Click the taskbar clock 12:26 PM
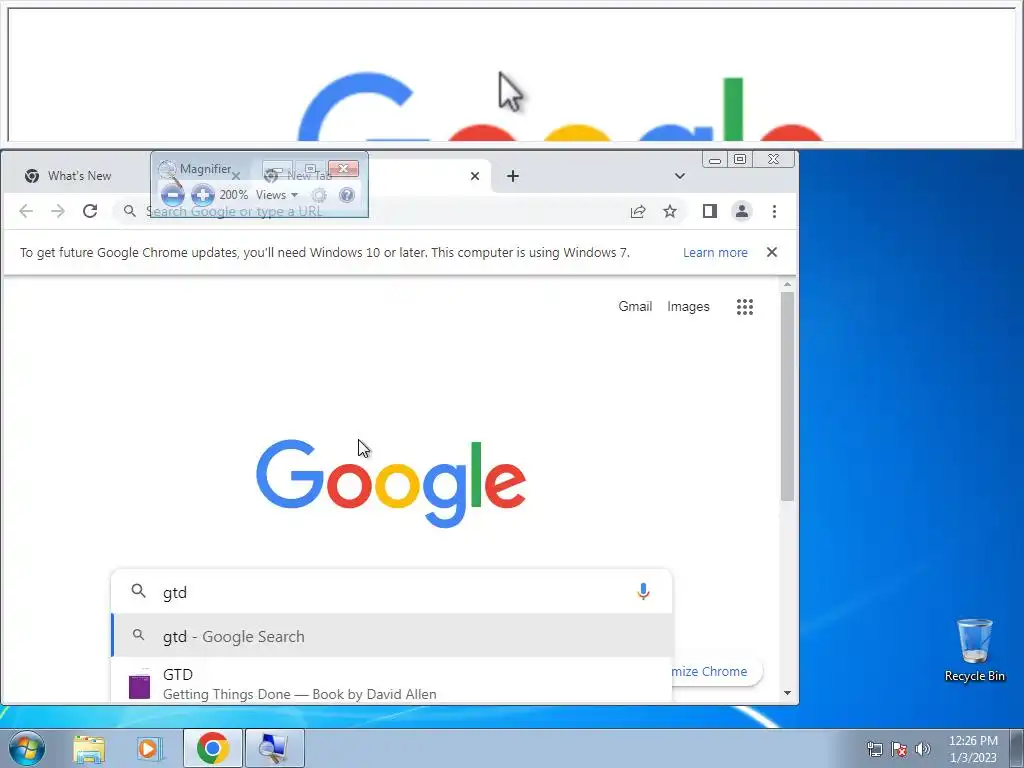The width and height of the screenshot is (1024, 768). point(973,749)
